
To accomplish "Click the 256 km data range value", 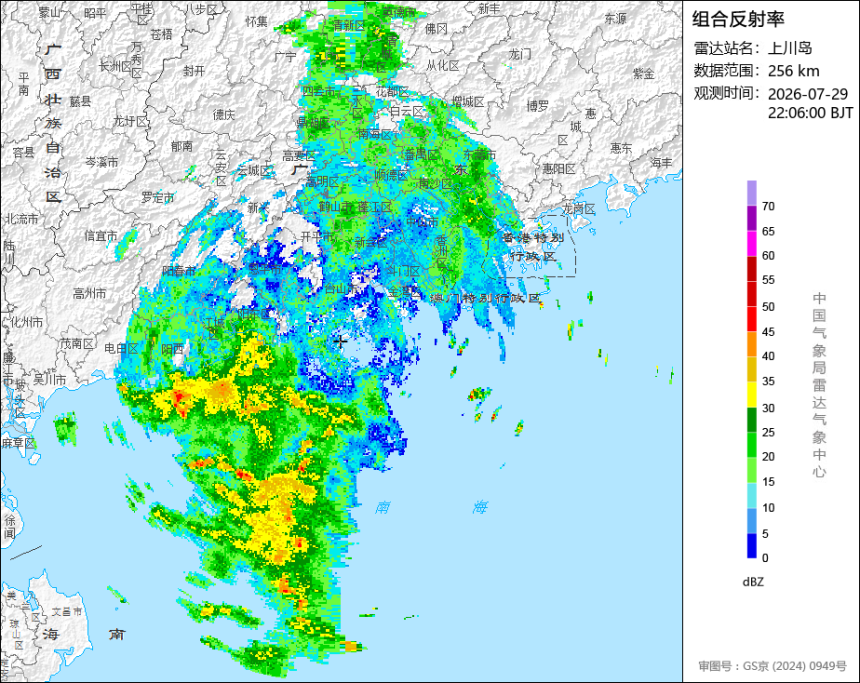I will pos(793,71).
